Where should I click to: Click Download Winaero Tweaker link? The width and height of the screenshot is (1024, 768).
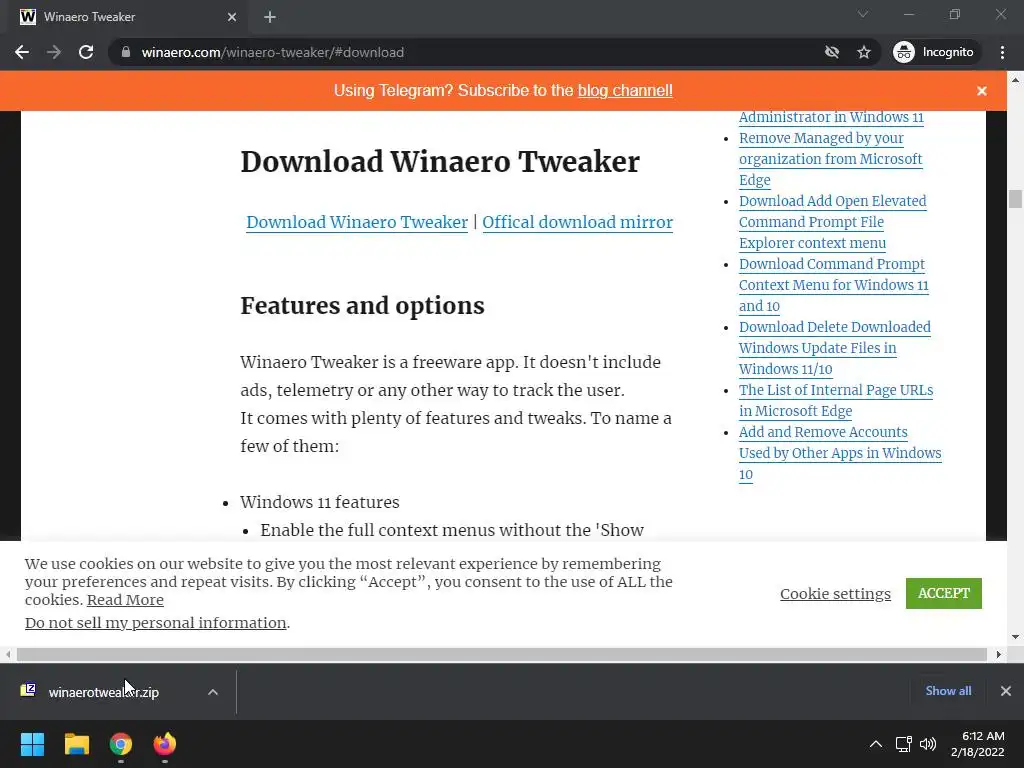click(357, 222)
